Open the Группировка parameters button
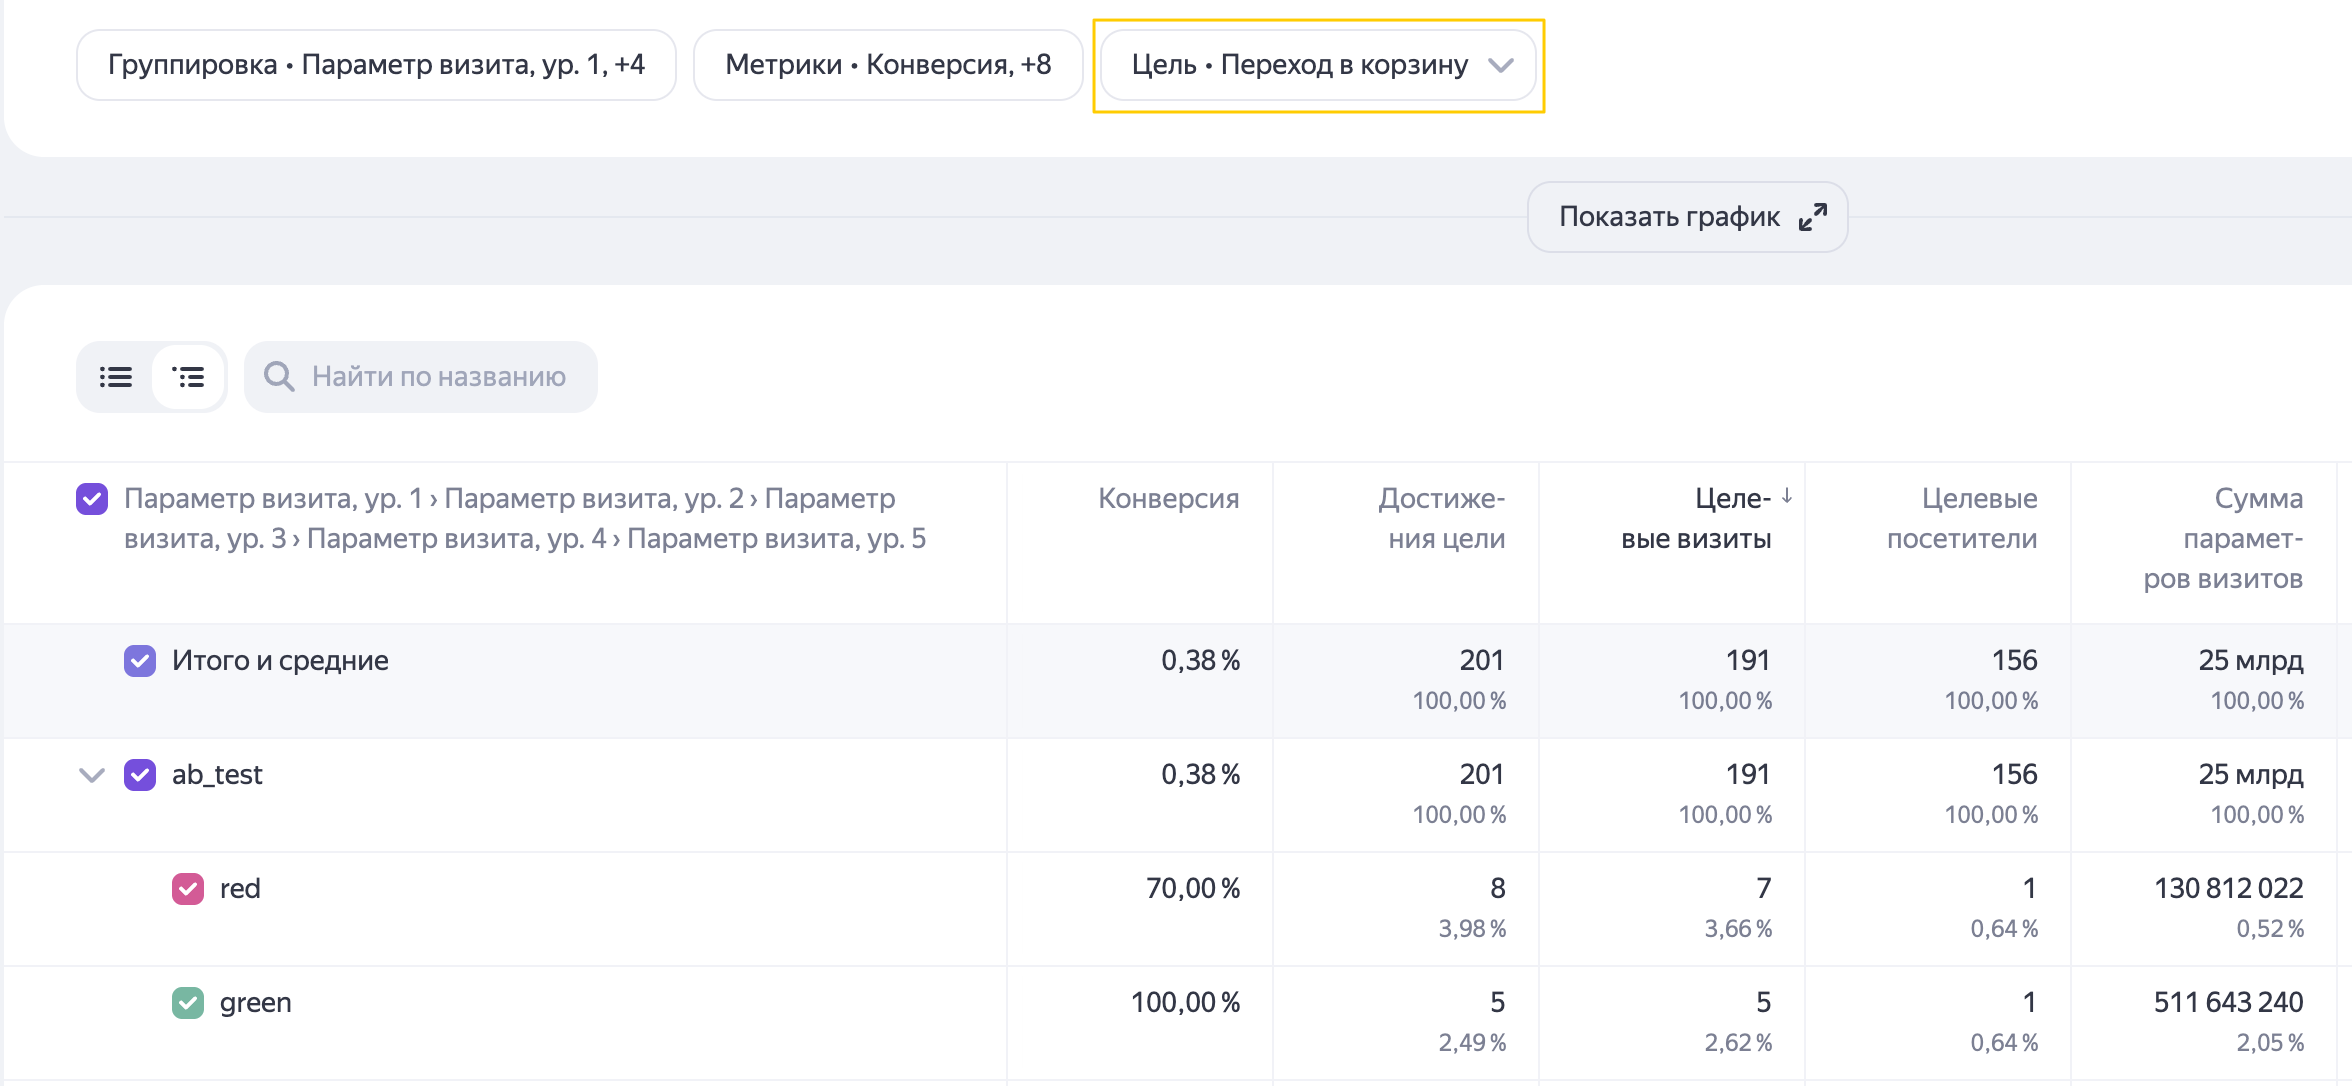Viewport: 2352px width, 1086px height. pos(376,65)
